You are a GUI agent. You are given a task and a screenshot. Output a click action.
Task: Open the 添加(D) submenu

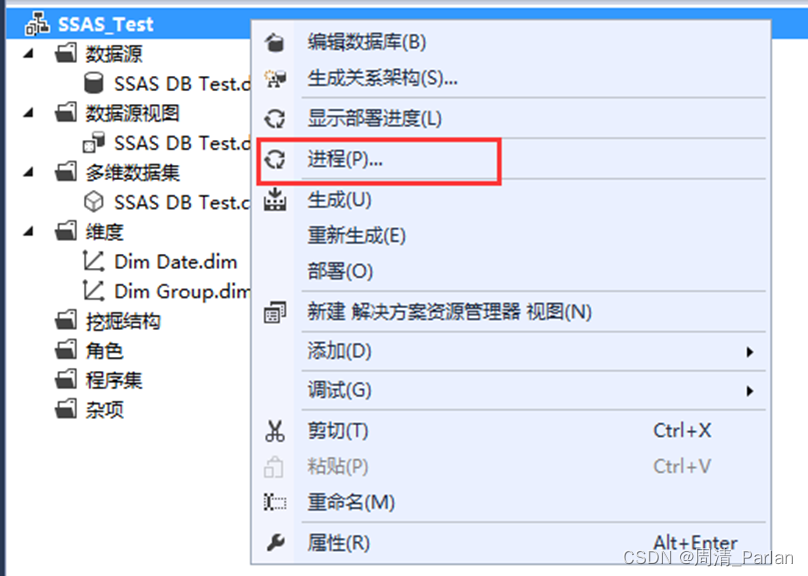(x=340, y=352)
